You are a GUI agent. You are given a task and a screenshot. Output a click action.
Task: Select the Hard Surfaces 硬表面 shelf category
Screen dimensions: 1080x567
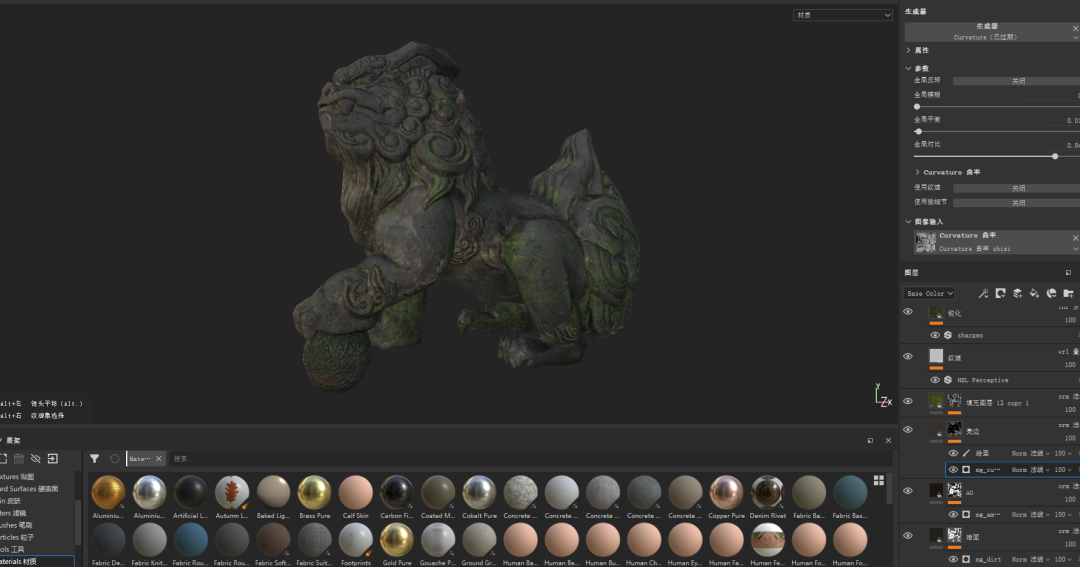click(29, 489)
